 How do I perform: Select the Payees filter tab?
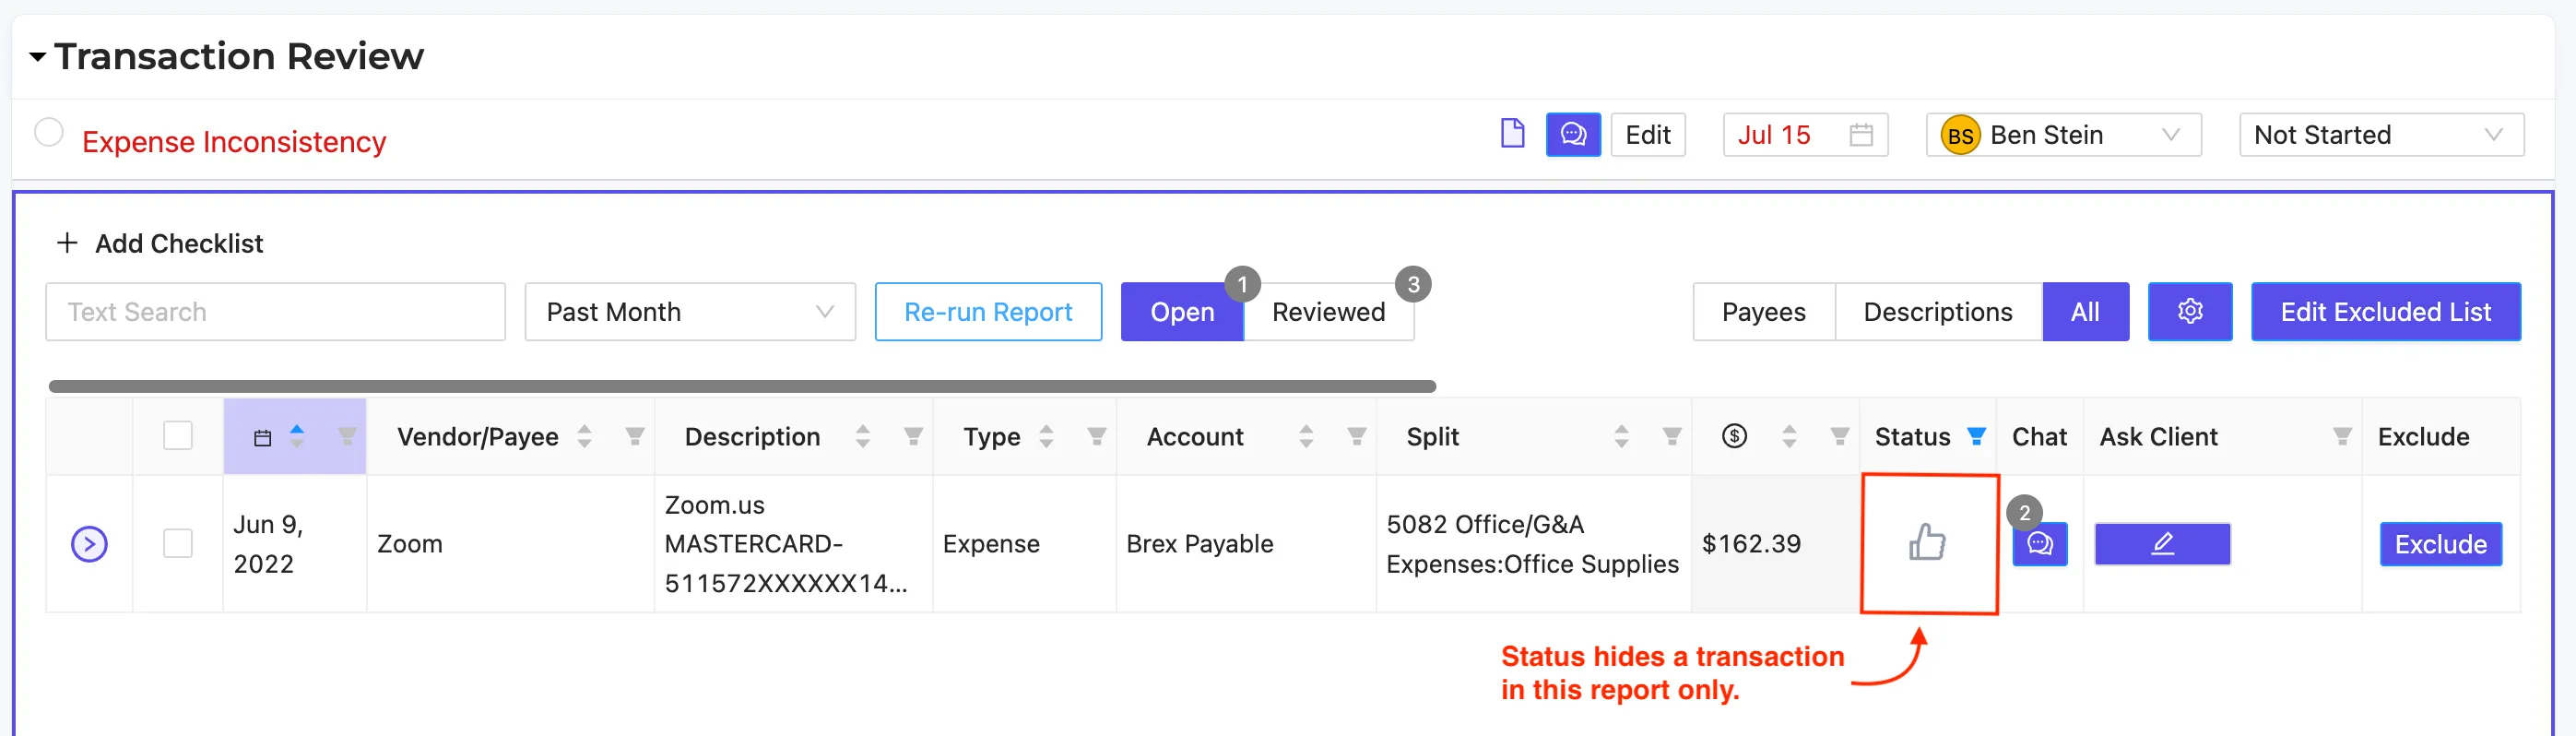pyautogui.click(x=1763, y=312)
